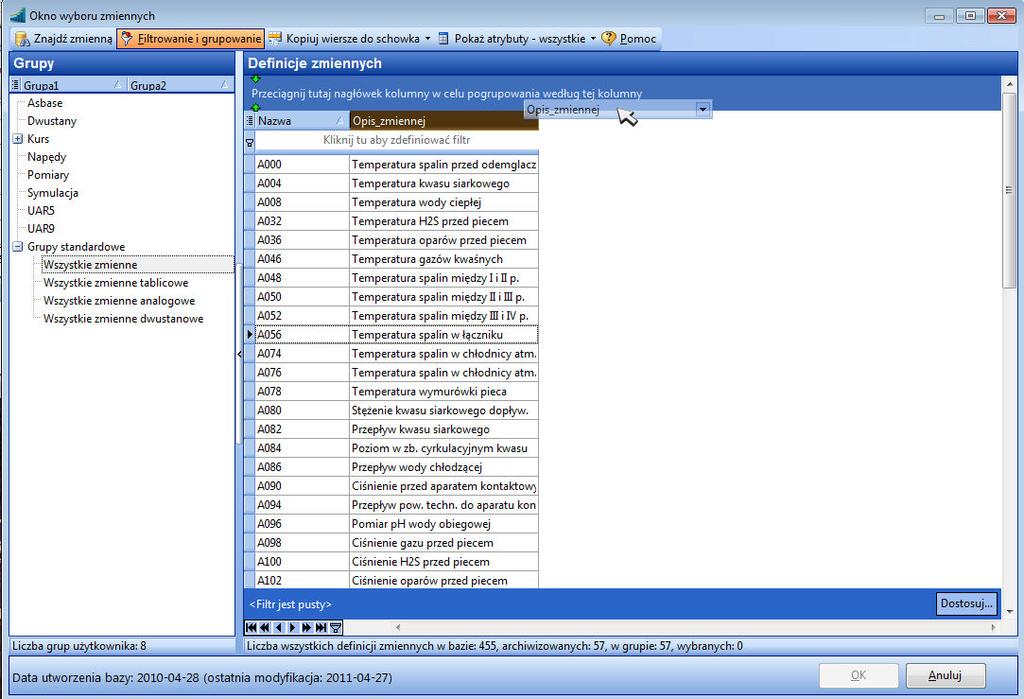Click the Znajdź zmienną toolbar button
This screenshot has height=699, width=1024.
point(63,39)
